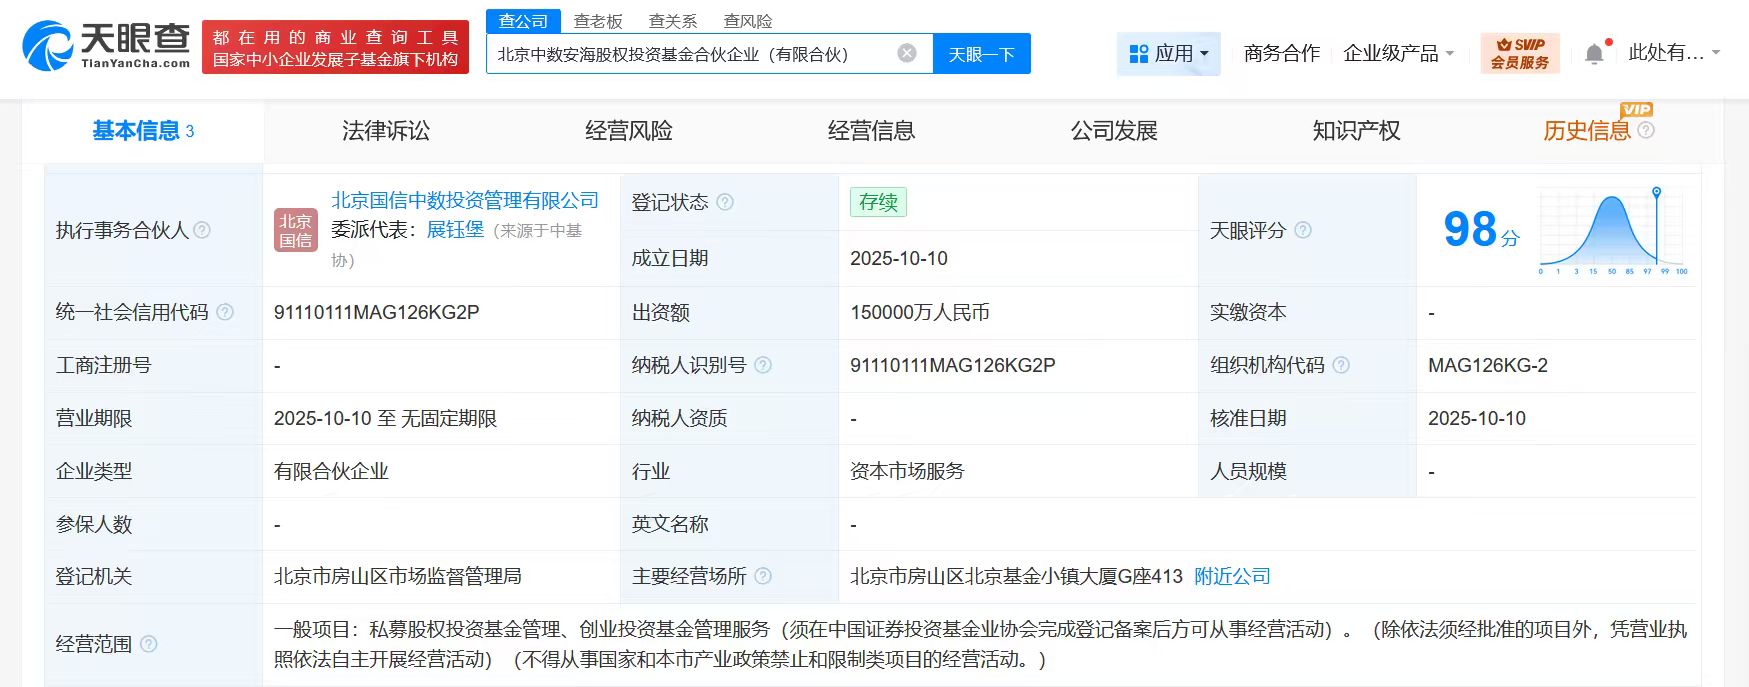Clear the search box with X icon
The width and height of the screenshot is (1749, 687).
click(906, 54)
